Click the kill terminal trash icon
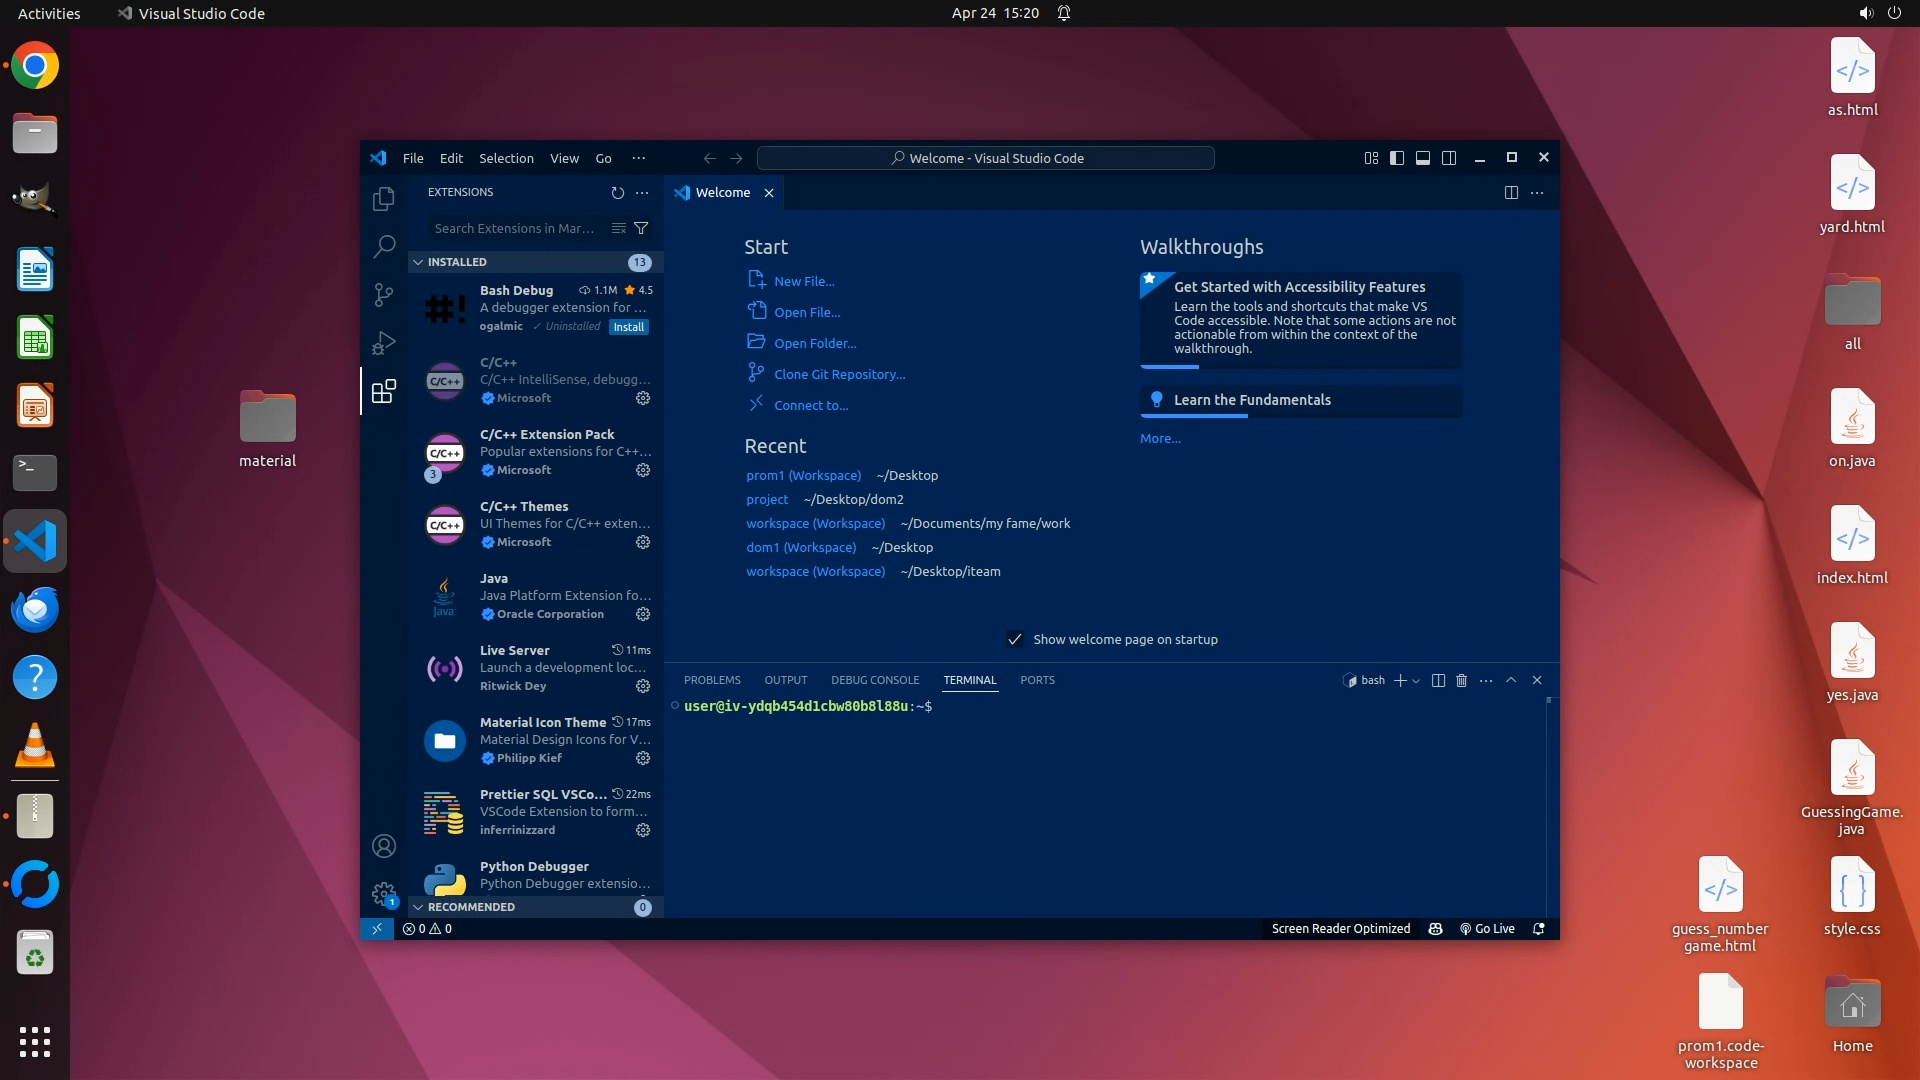Image resolution: width=1920 pixels, height=1080 pixels. point(1461,680)
